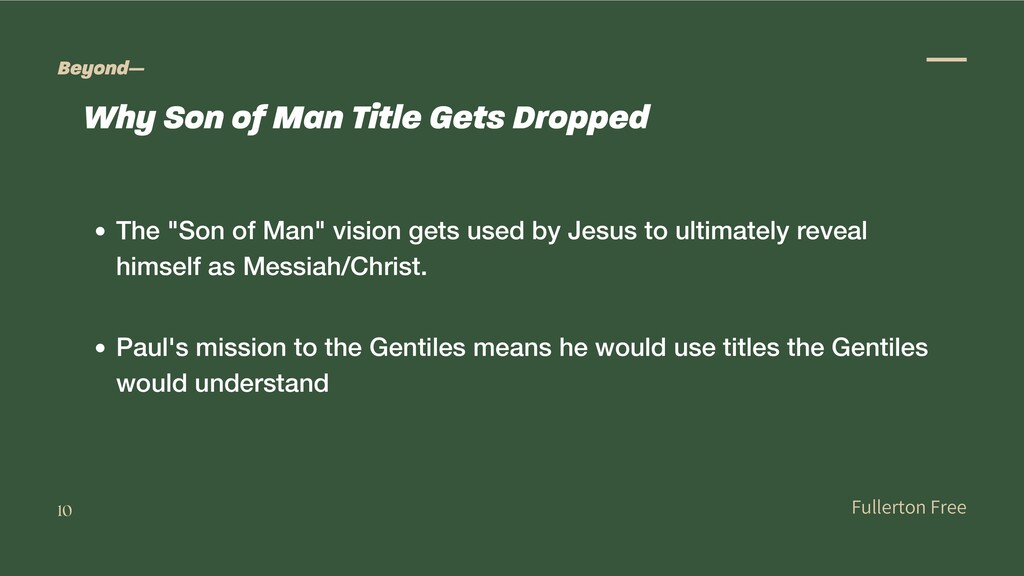Click the words "would understand" on the last line
1024x576 pixels.
(222, 383)
